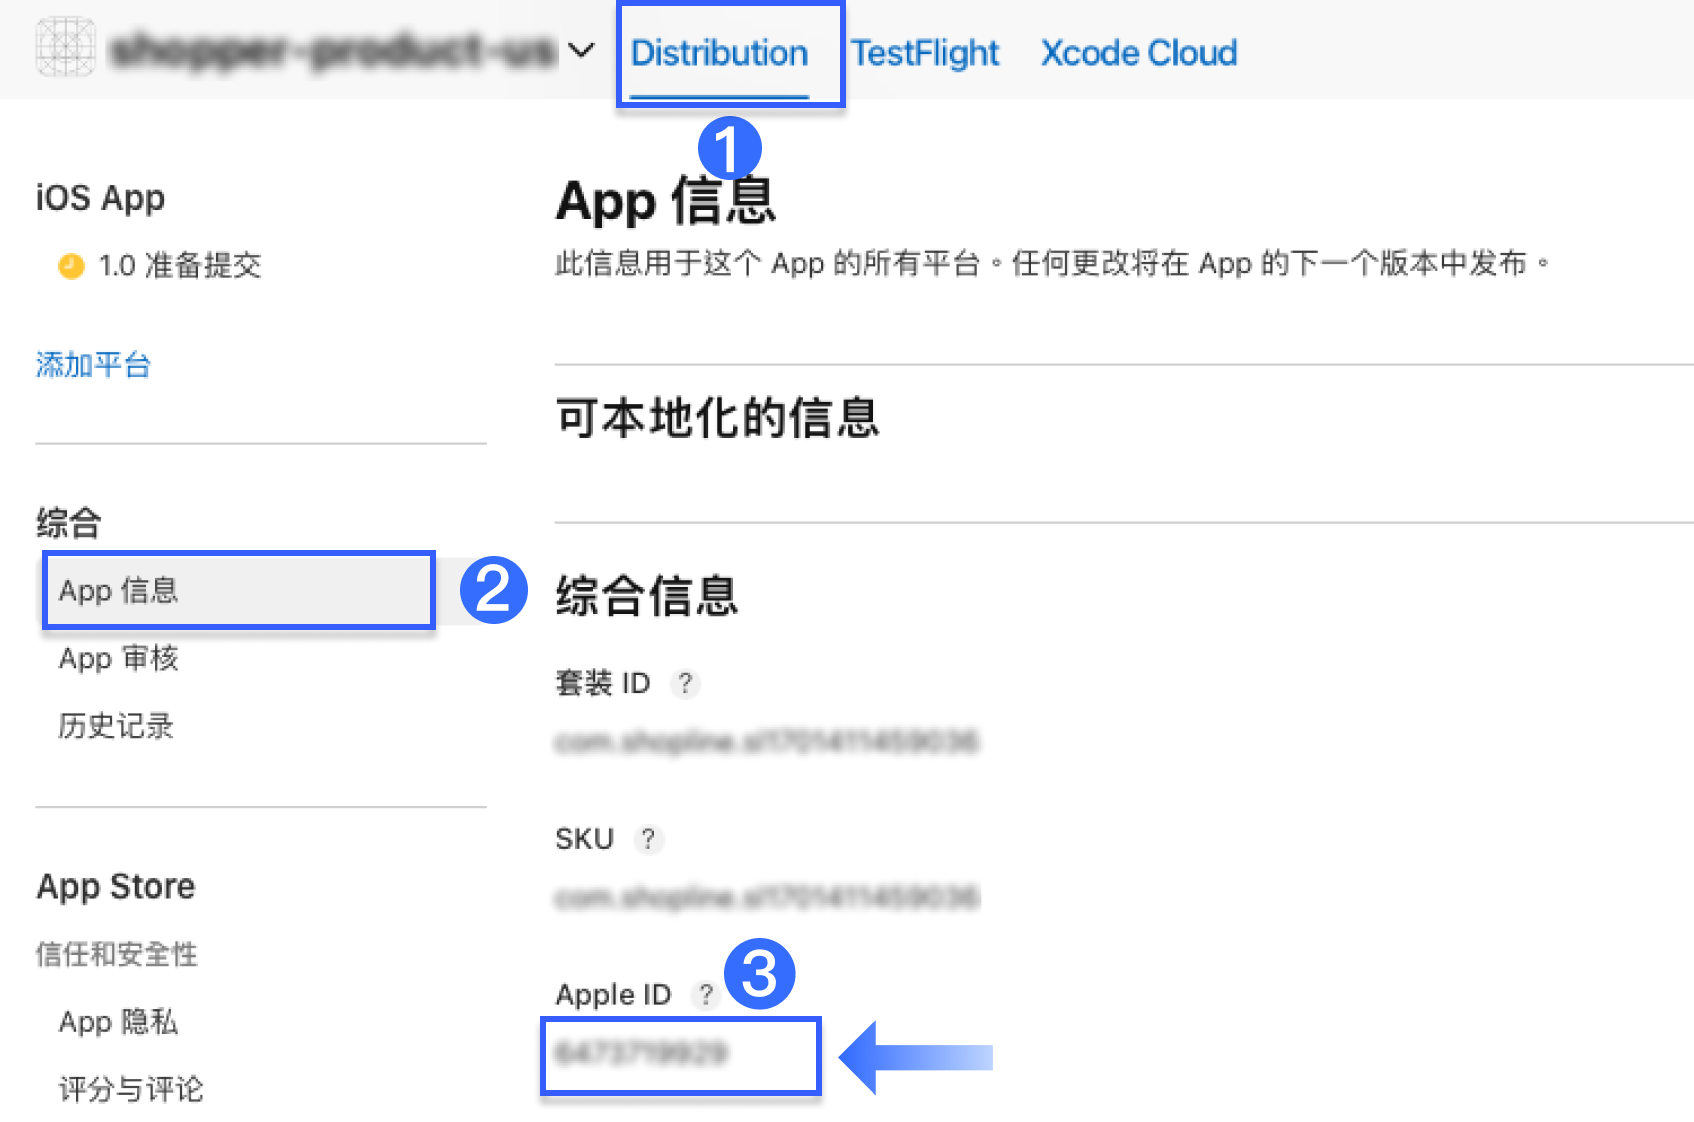The width and height of the screenshot is (1694, 1122).
Task: Open the app switcher chevron dropdown
Action: 581,49
